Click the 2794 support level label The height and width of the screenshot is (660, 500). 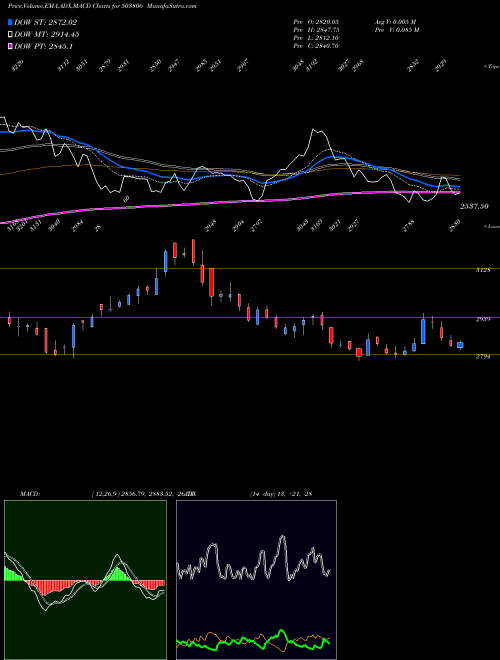click(x=483, y=357)
